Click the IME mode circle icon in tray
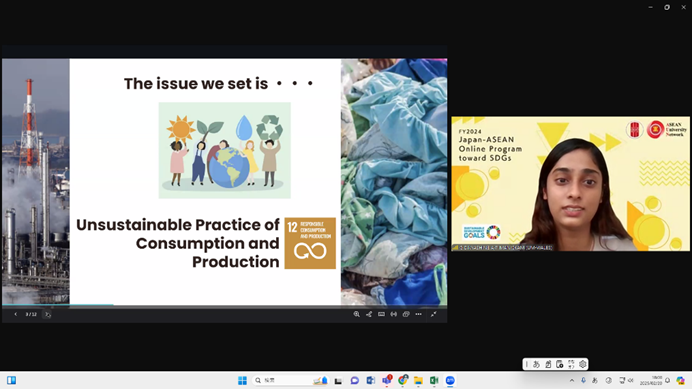The height and width of the screenshot is (389, 692). [609, 381]
